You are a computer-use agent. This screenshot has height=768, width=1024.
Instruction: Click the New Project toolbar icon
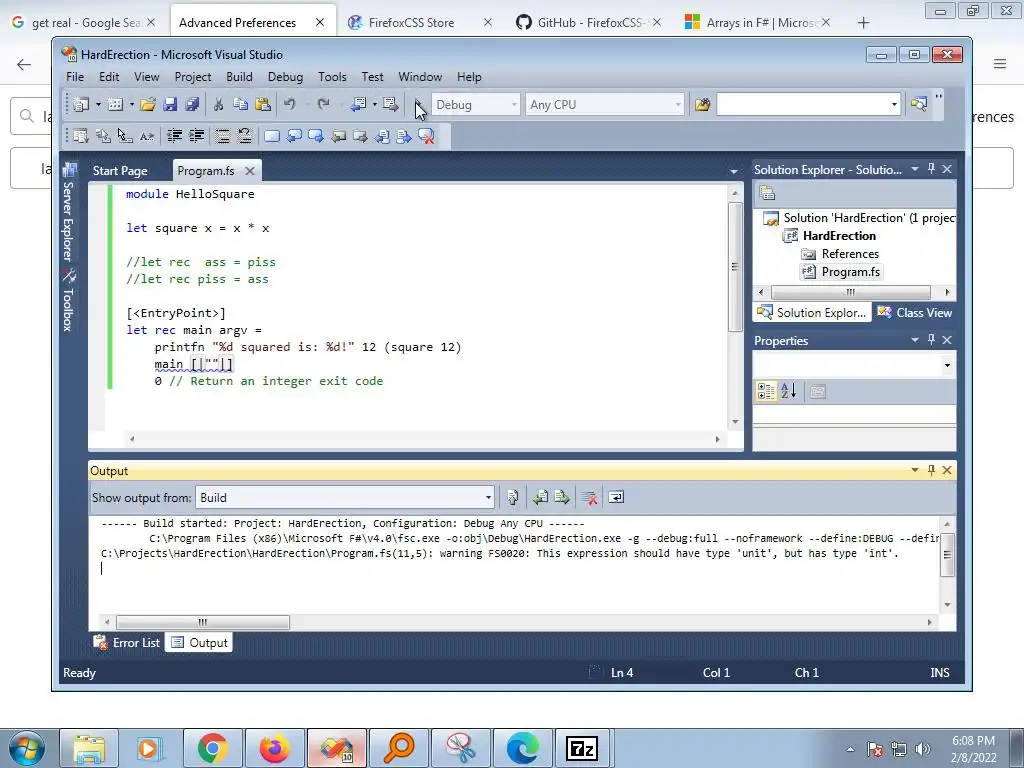pyautogui.click(x=81, y=104)
